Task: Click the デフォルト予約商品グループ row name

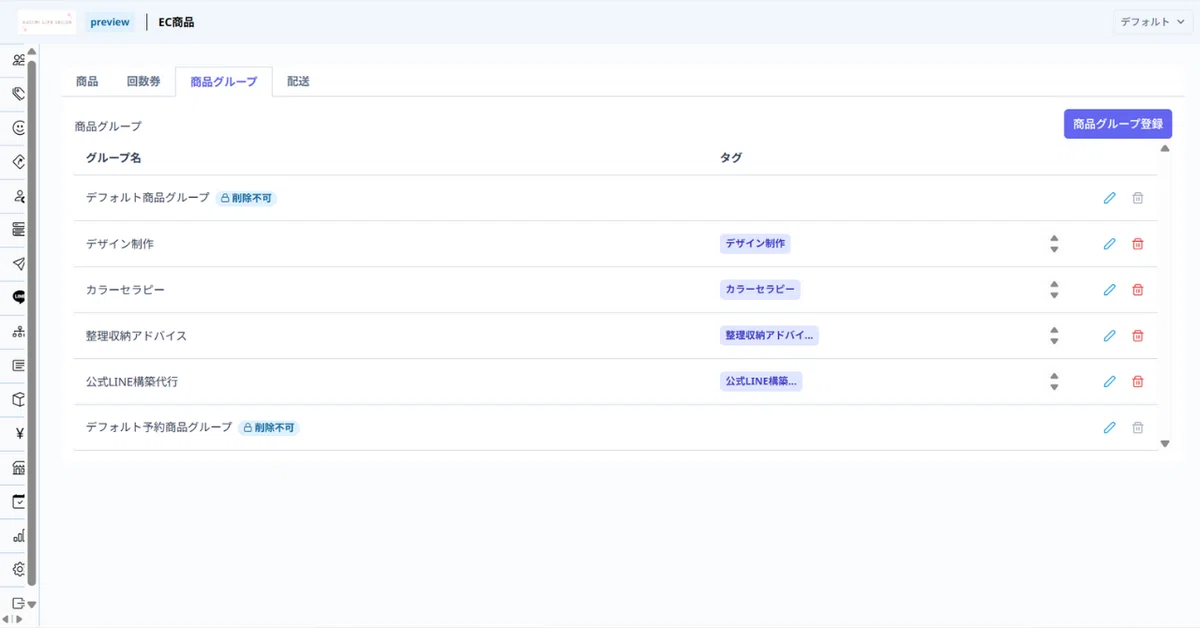Action: (x=159, y=427)
